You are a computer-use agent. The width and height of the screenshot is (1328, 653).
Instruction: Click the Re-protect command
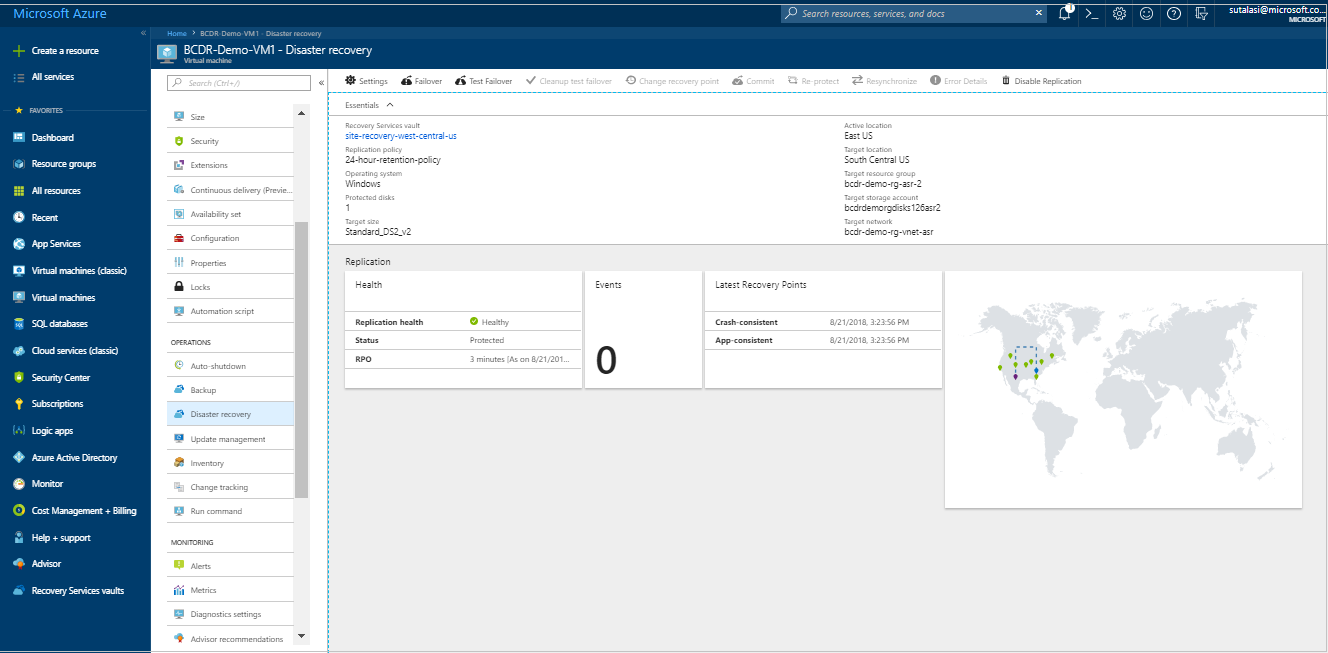tap(813, 81)
